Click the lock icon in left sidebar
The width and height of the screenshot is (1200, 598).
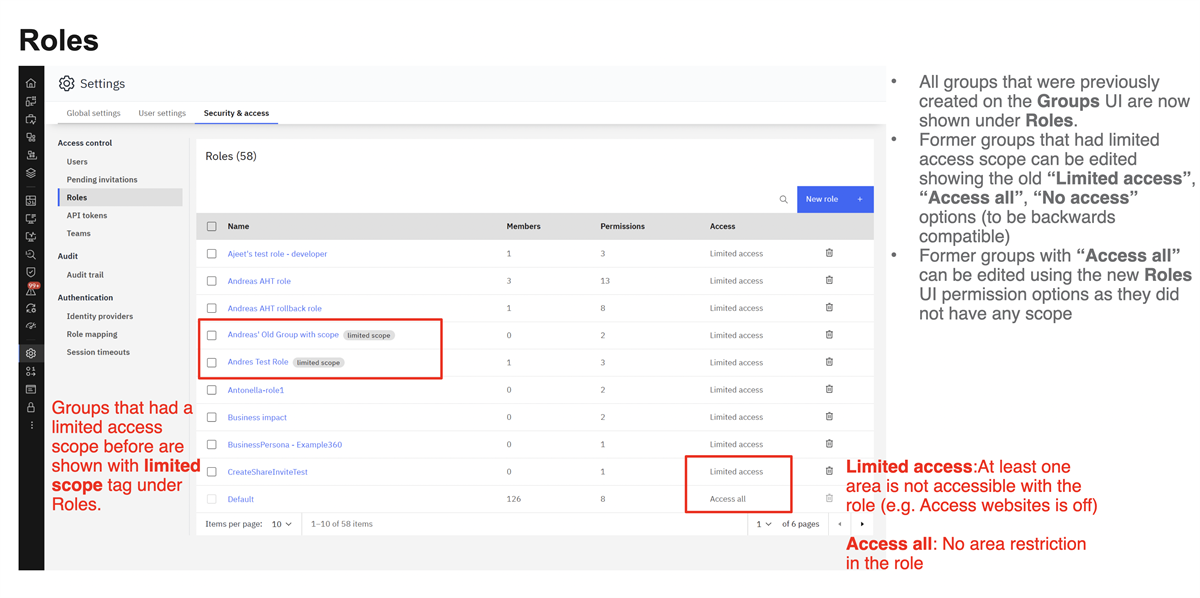(x=31, y=407)
